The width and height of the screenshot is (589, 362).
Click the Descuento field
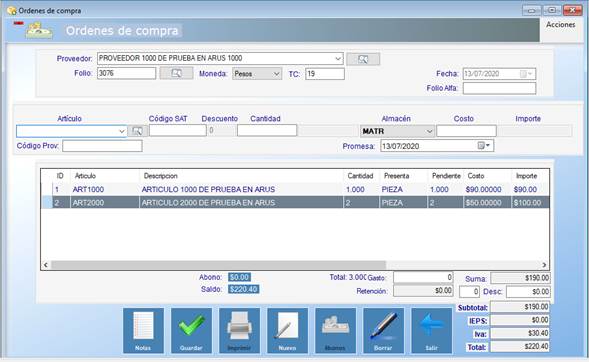pos(222,130)
